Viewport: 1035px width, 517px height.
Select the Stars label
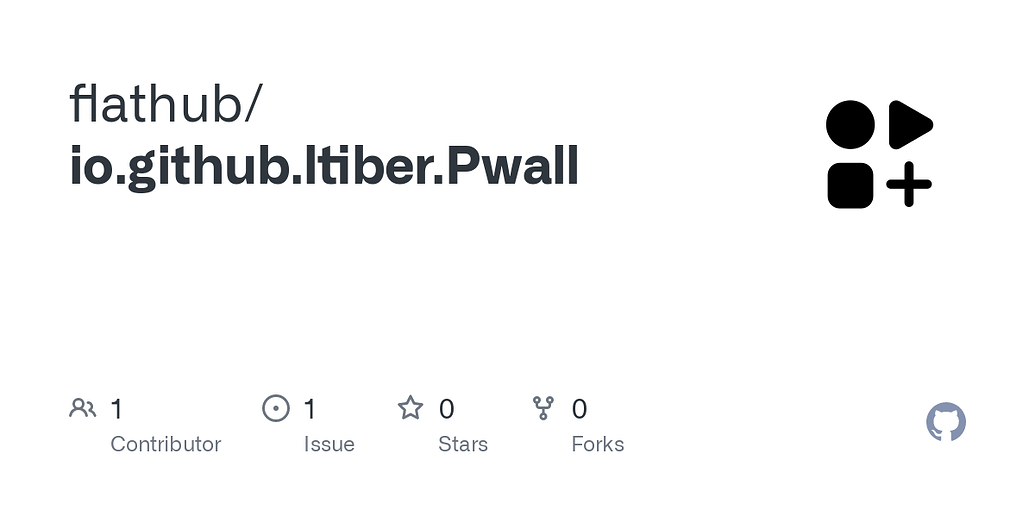click(463, 444)
